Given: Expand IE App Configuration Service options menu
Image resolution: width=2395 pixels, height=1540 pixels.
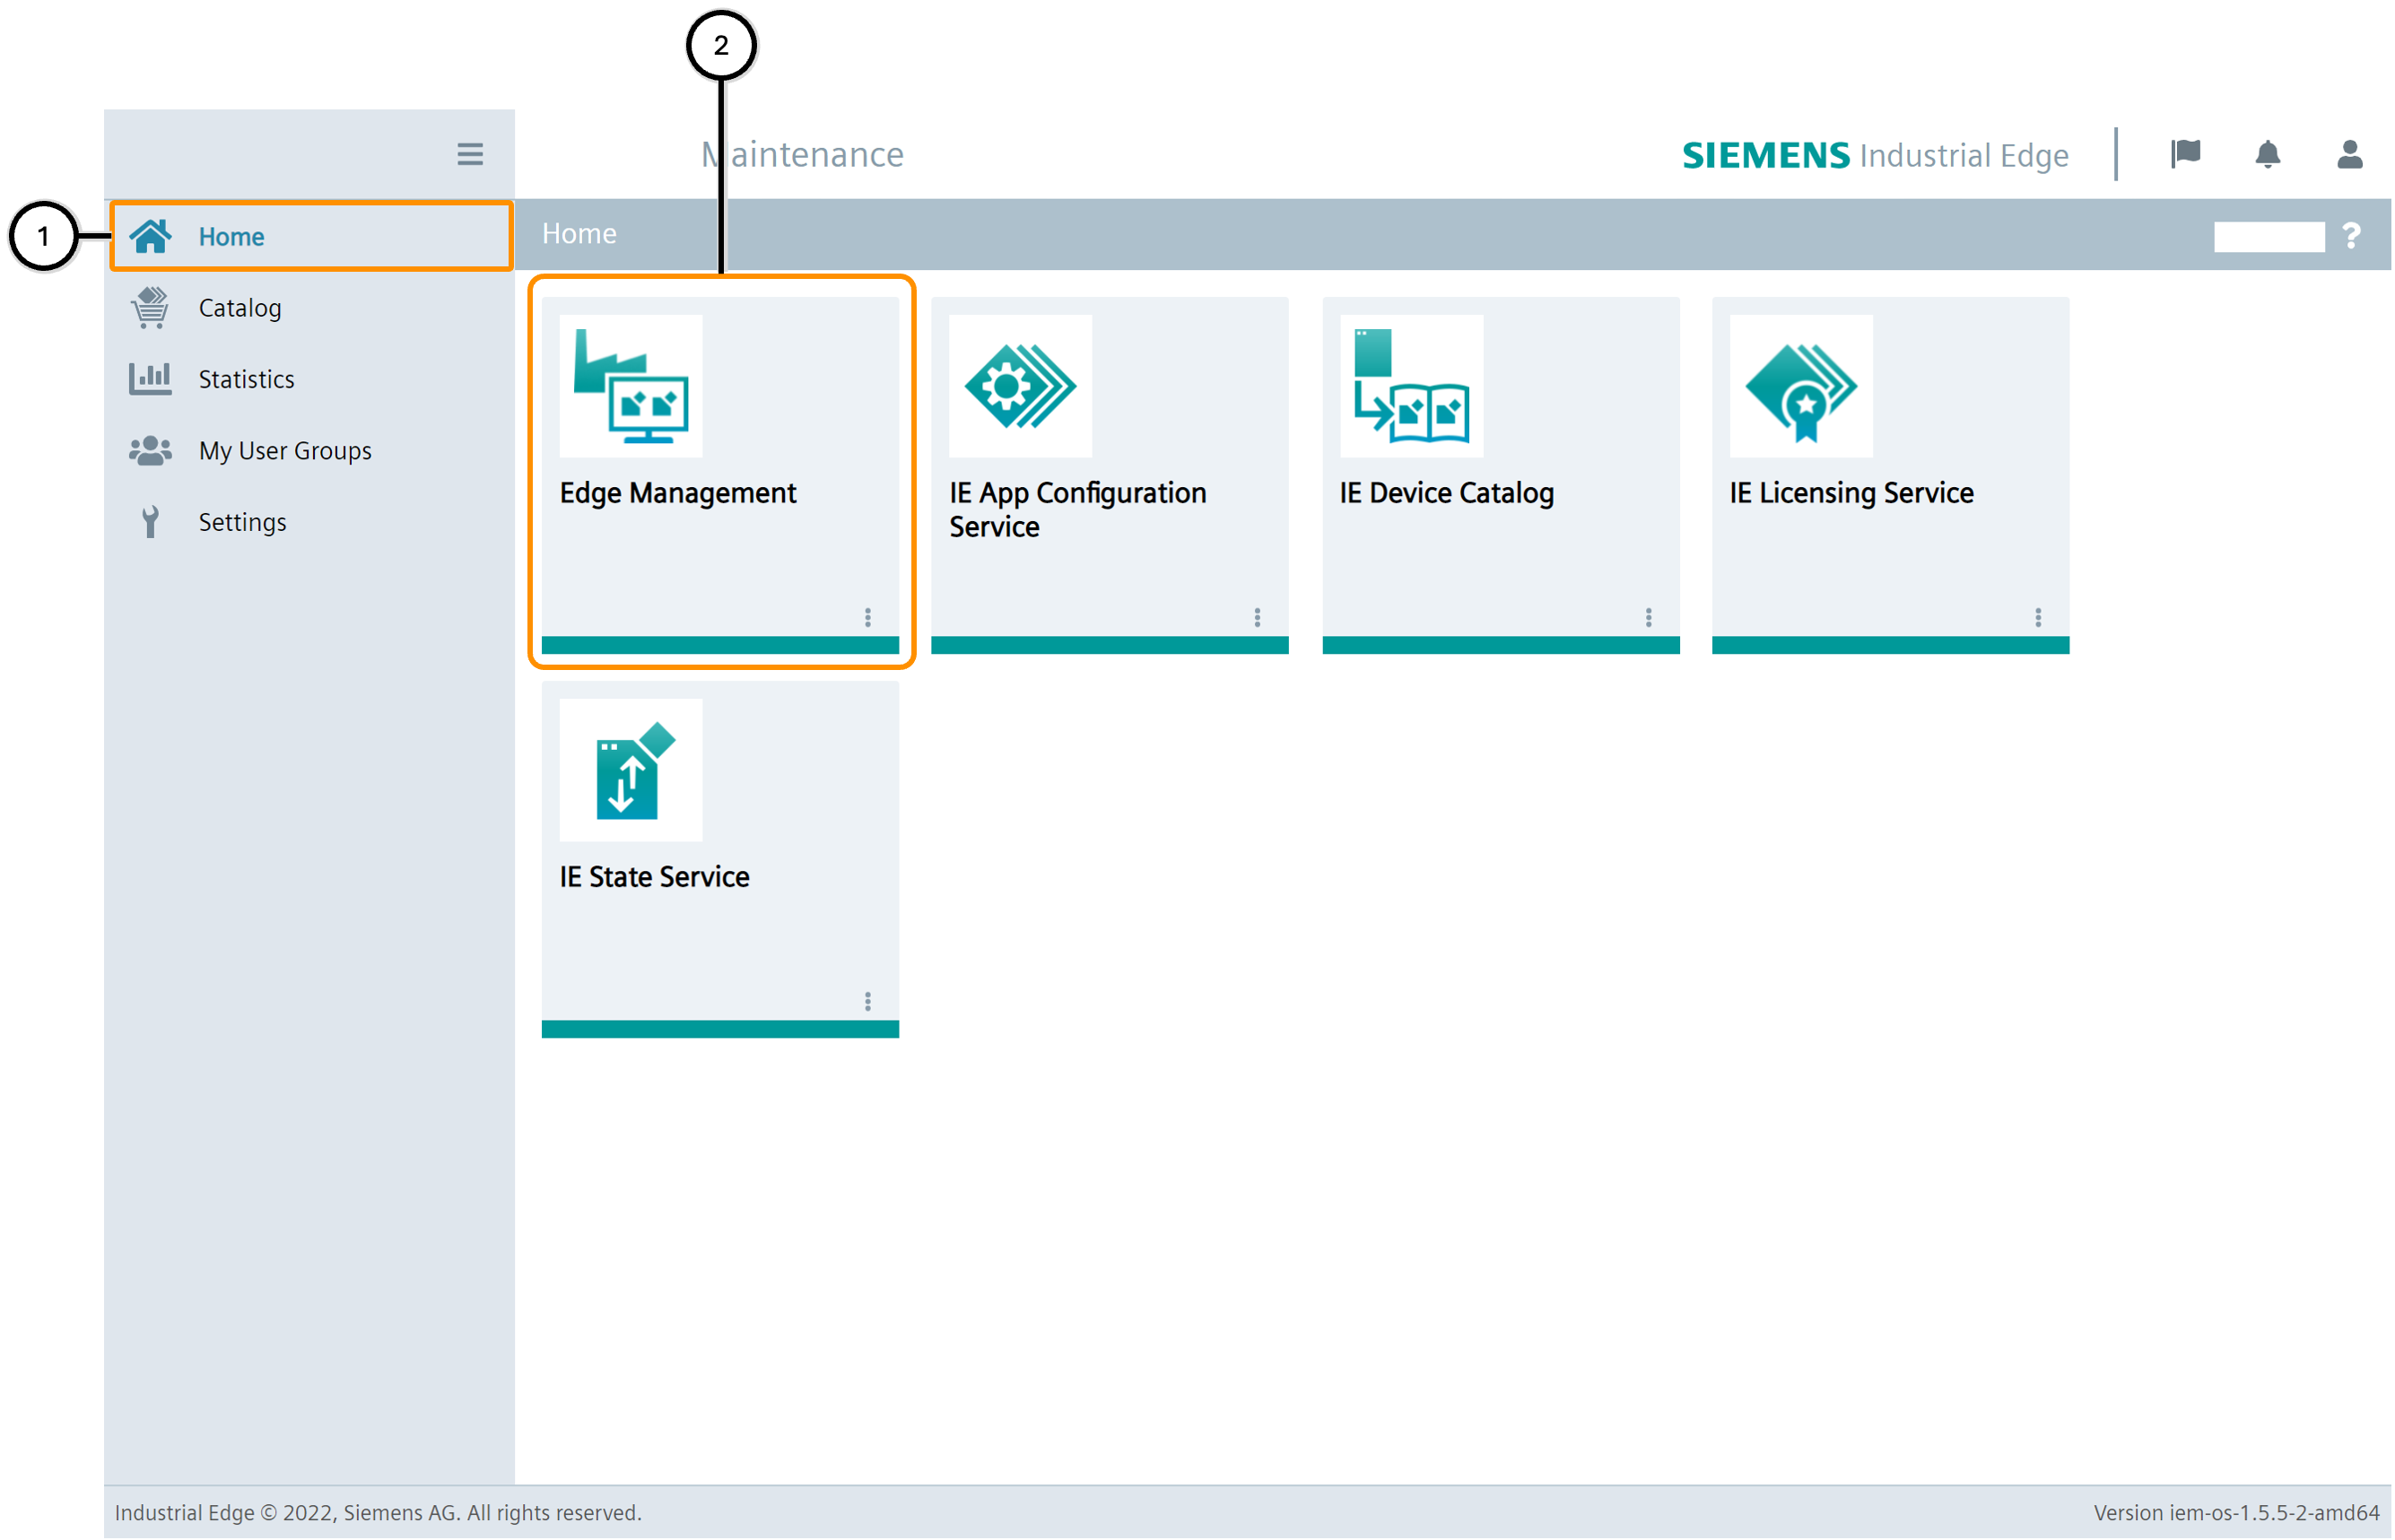Looking at the screenshot, I should (x=1257, y=617).
